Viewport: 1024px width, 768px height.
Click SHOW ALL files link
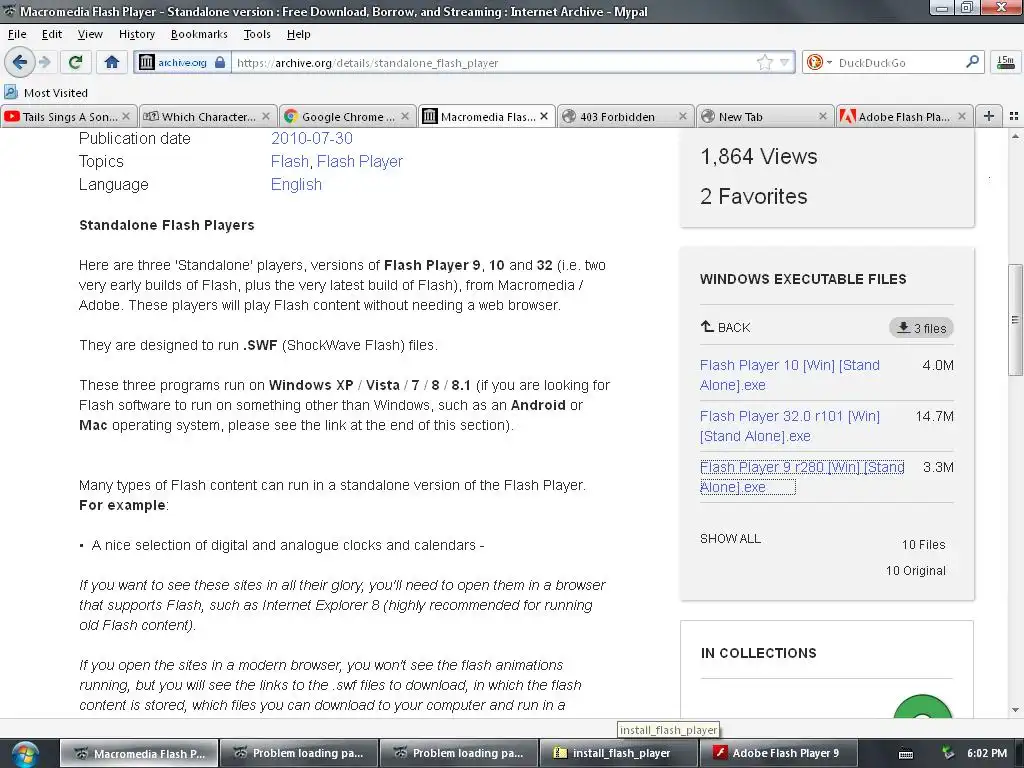(730, 539)
